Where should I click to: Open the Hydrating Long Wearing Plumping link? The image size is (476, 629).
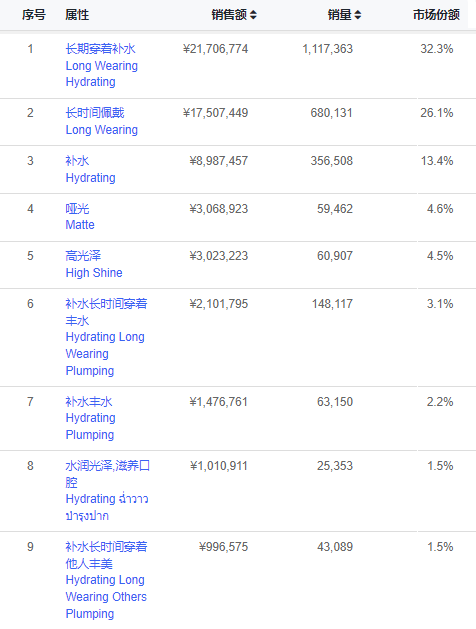(x=106, y=337)
